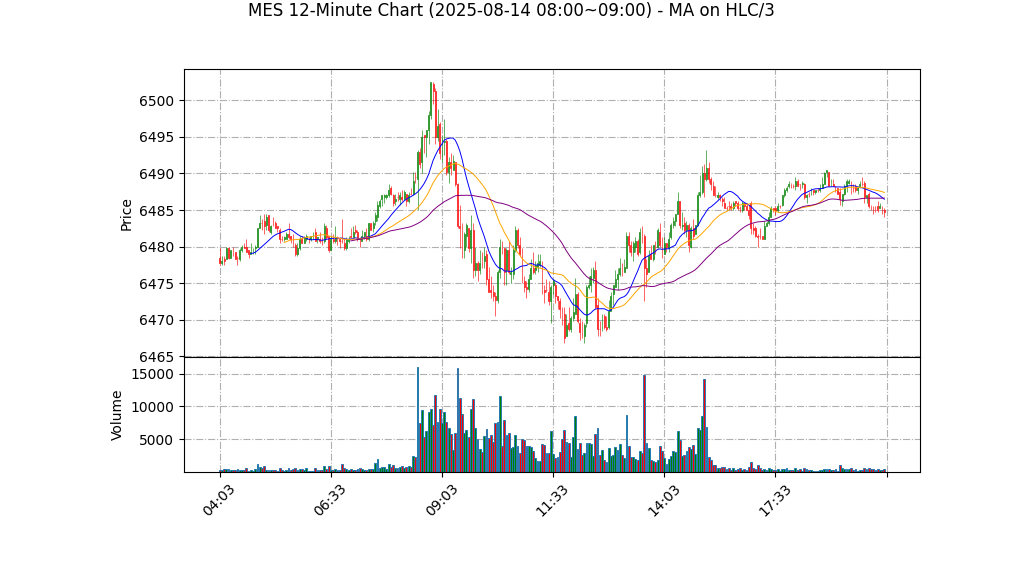Click the 09:03 time axis label

point(441,501)
